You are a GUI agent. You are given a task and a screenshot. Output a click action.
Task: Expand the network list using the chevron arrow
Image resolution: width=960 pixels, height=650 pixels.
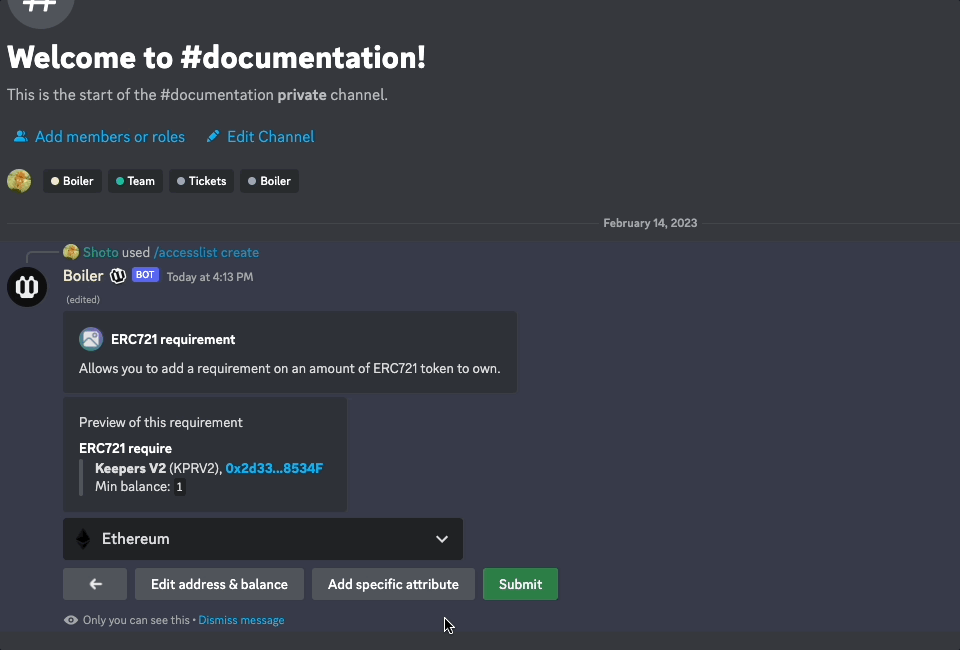(442, 539)
